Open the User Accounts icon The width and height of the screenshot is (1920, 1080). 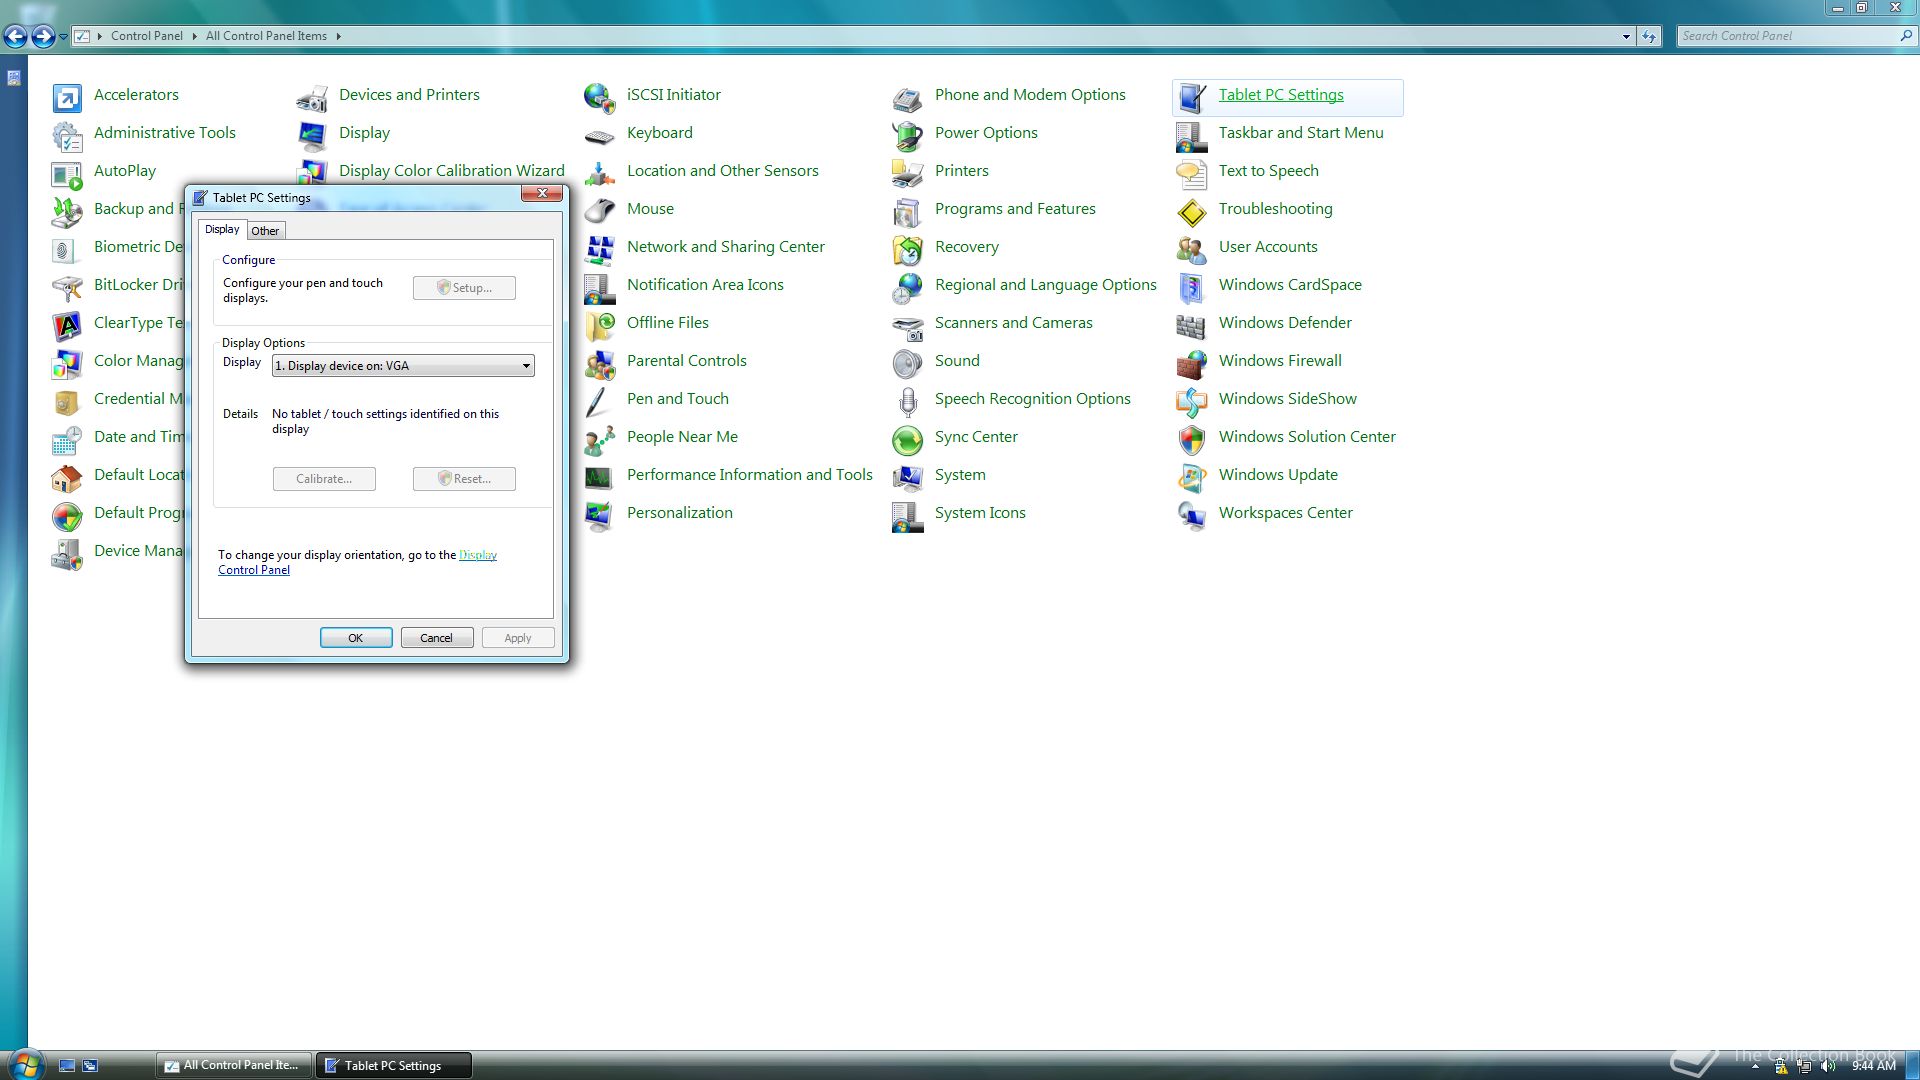tap(1192, 249)
